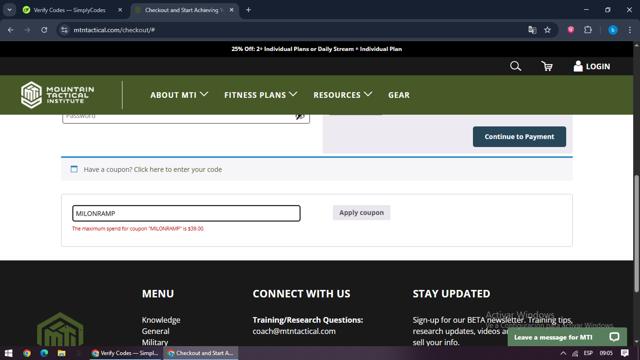The width and height of the screenshot is (640, 360).
Task: Click the Mountain Tactical Institute logo
Action: [x=57, y=95]
